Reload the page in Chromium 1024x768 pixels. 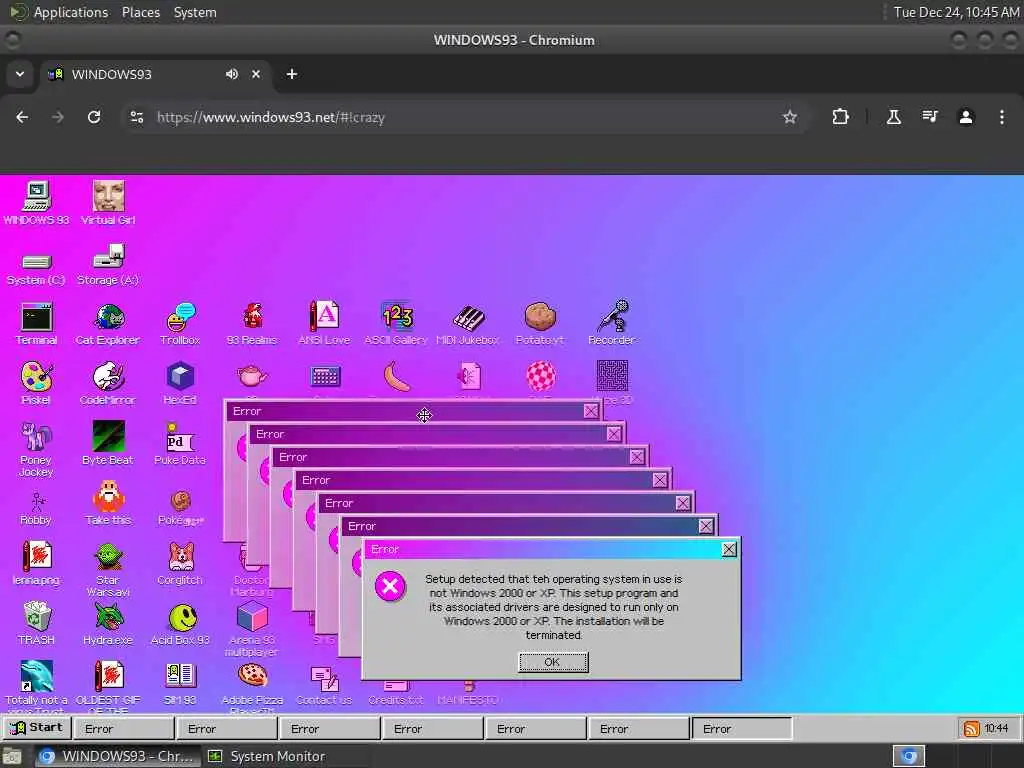[x=94, y=117]
